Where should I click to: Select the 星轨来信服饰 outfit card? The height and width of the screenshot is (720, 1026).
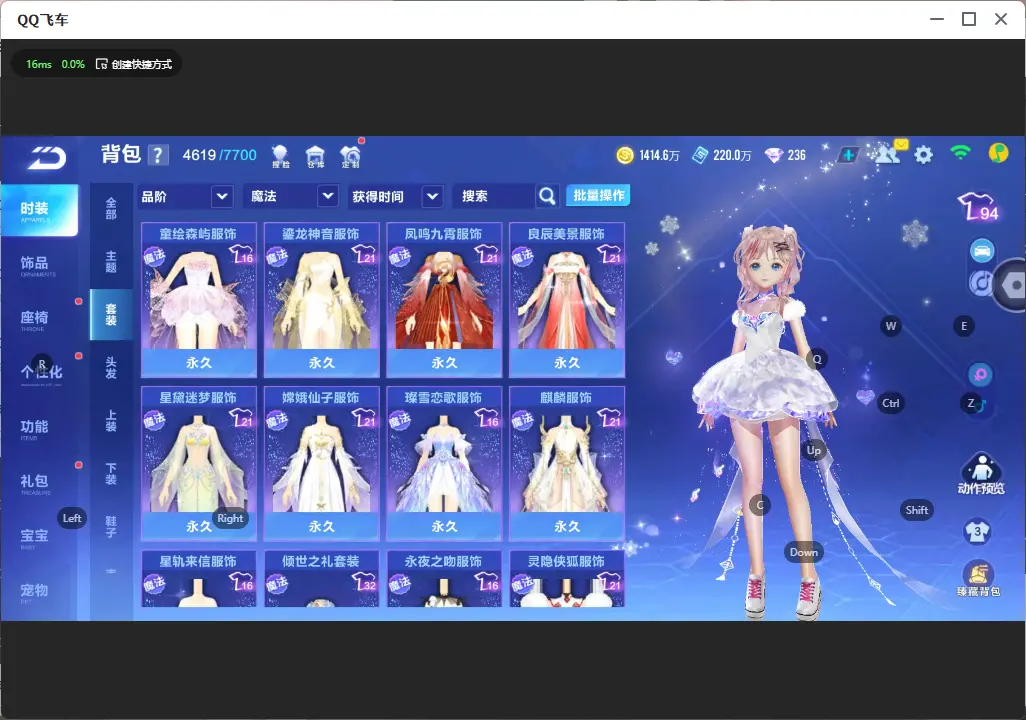pyautogui.click(x=199, y=579)
